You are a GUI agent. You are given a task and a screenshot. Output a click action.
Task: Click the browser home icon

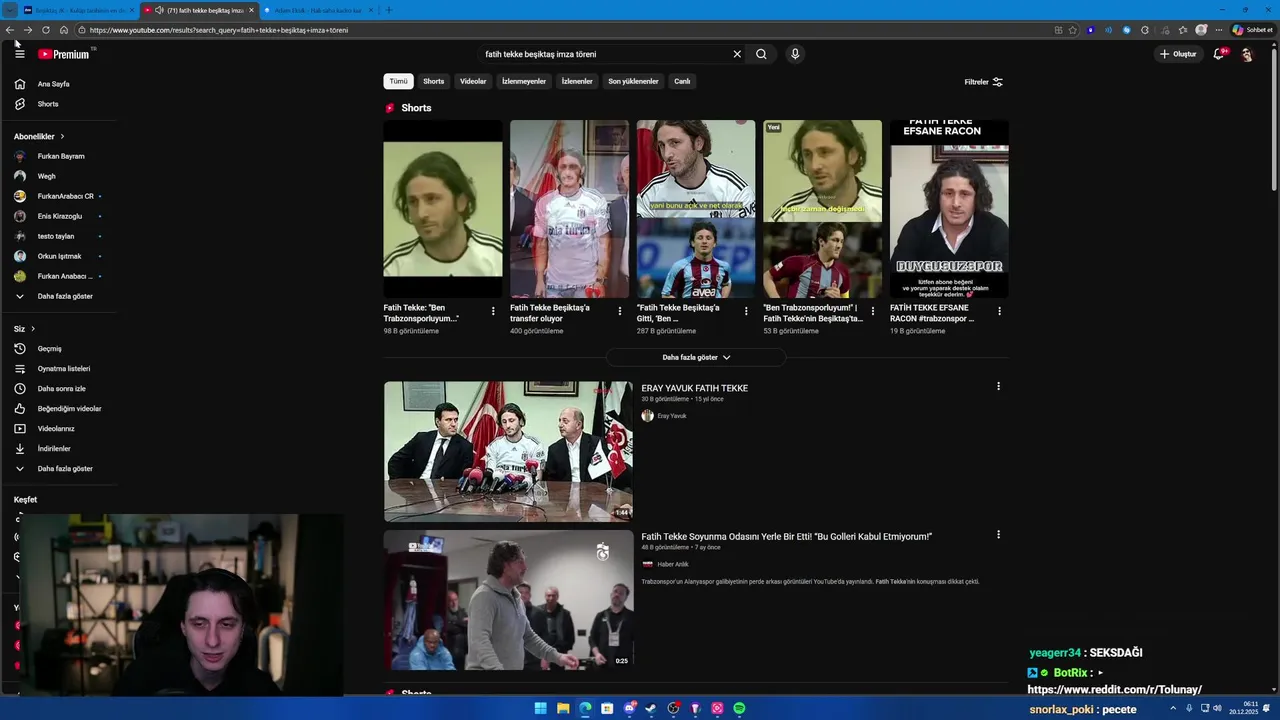pyautogui.click(x=64, y=30)
